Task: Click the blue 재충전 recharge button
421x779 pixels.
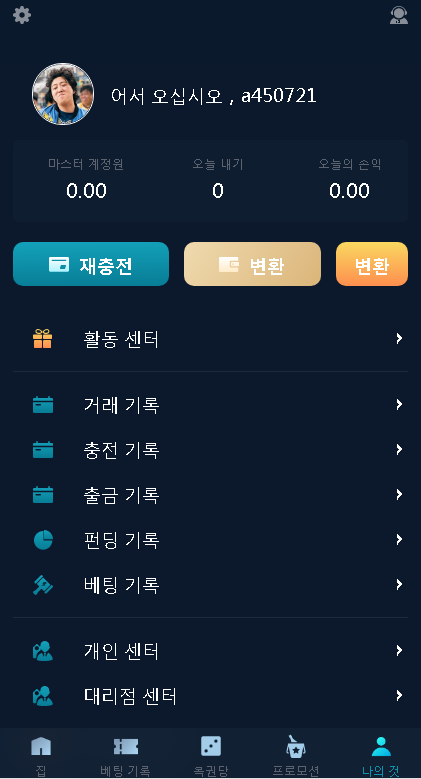Action: [91, 264]
